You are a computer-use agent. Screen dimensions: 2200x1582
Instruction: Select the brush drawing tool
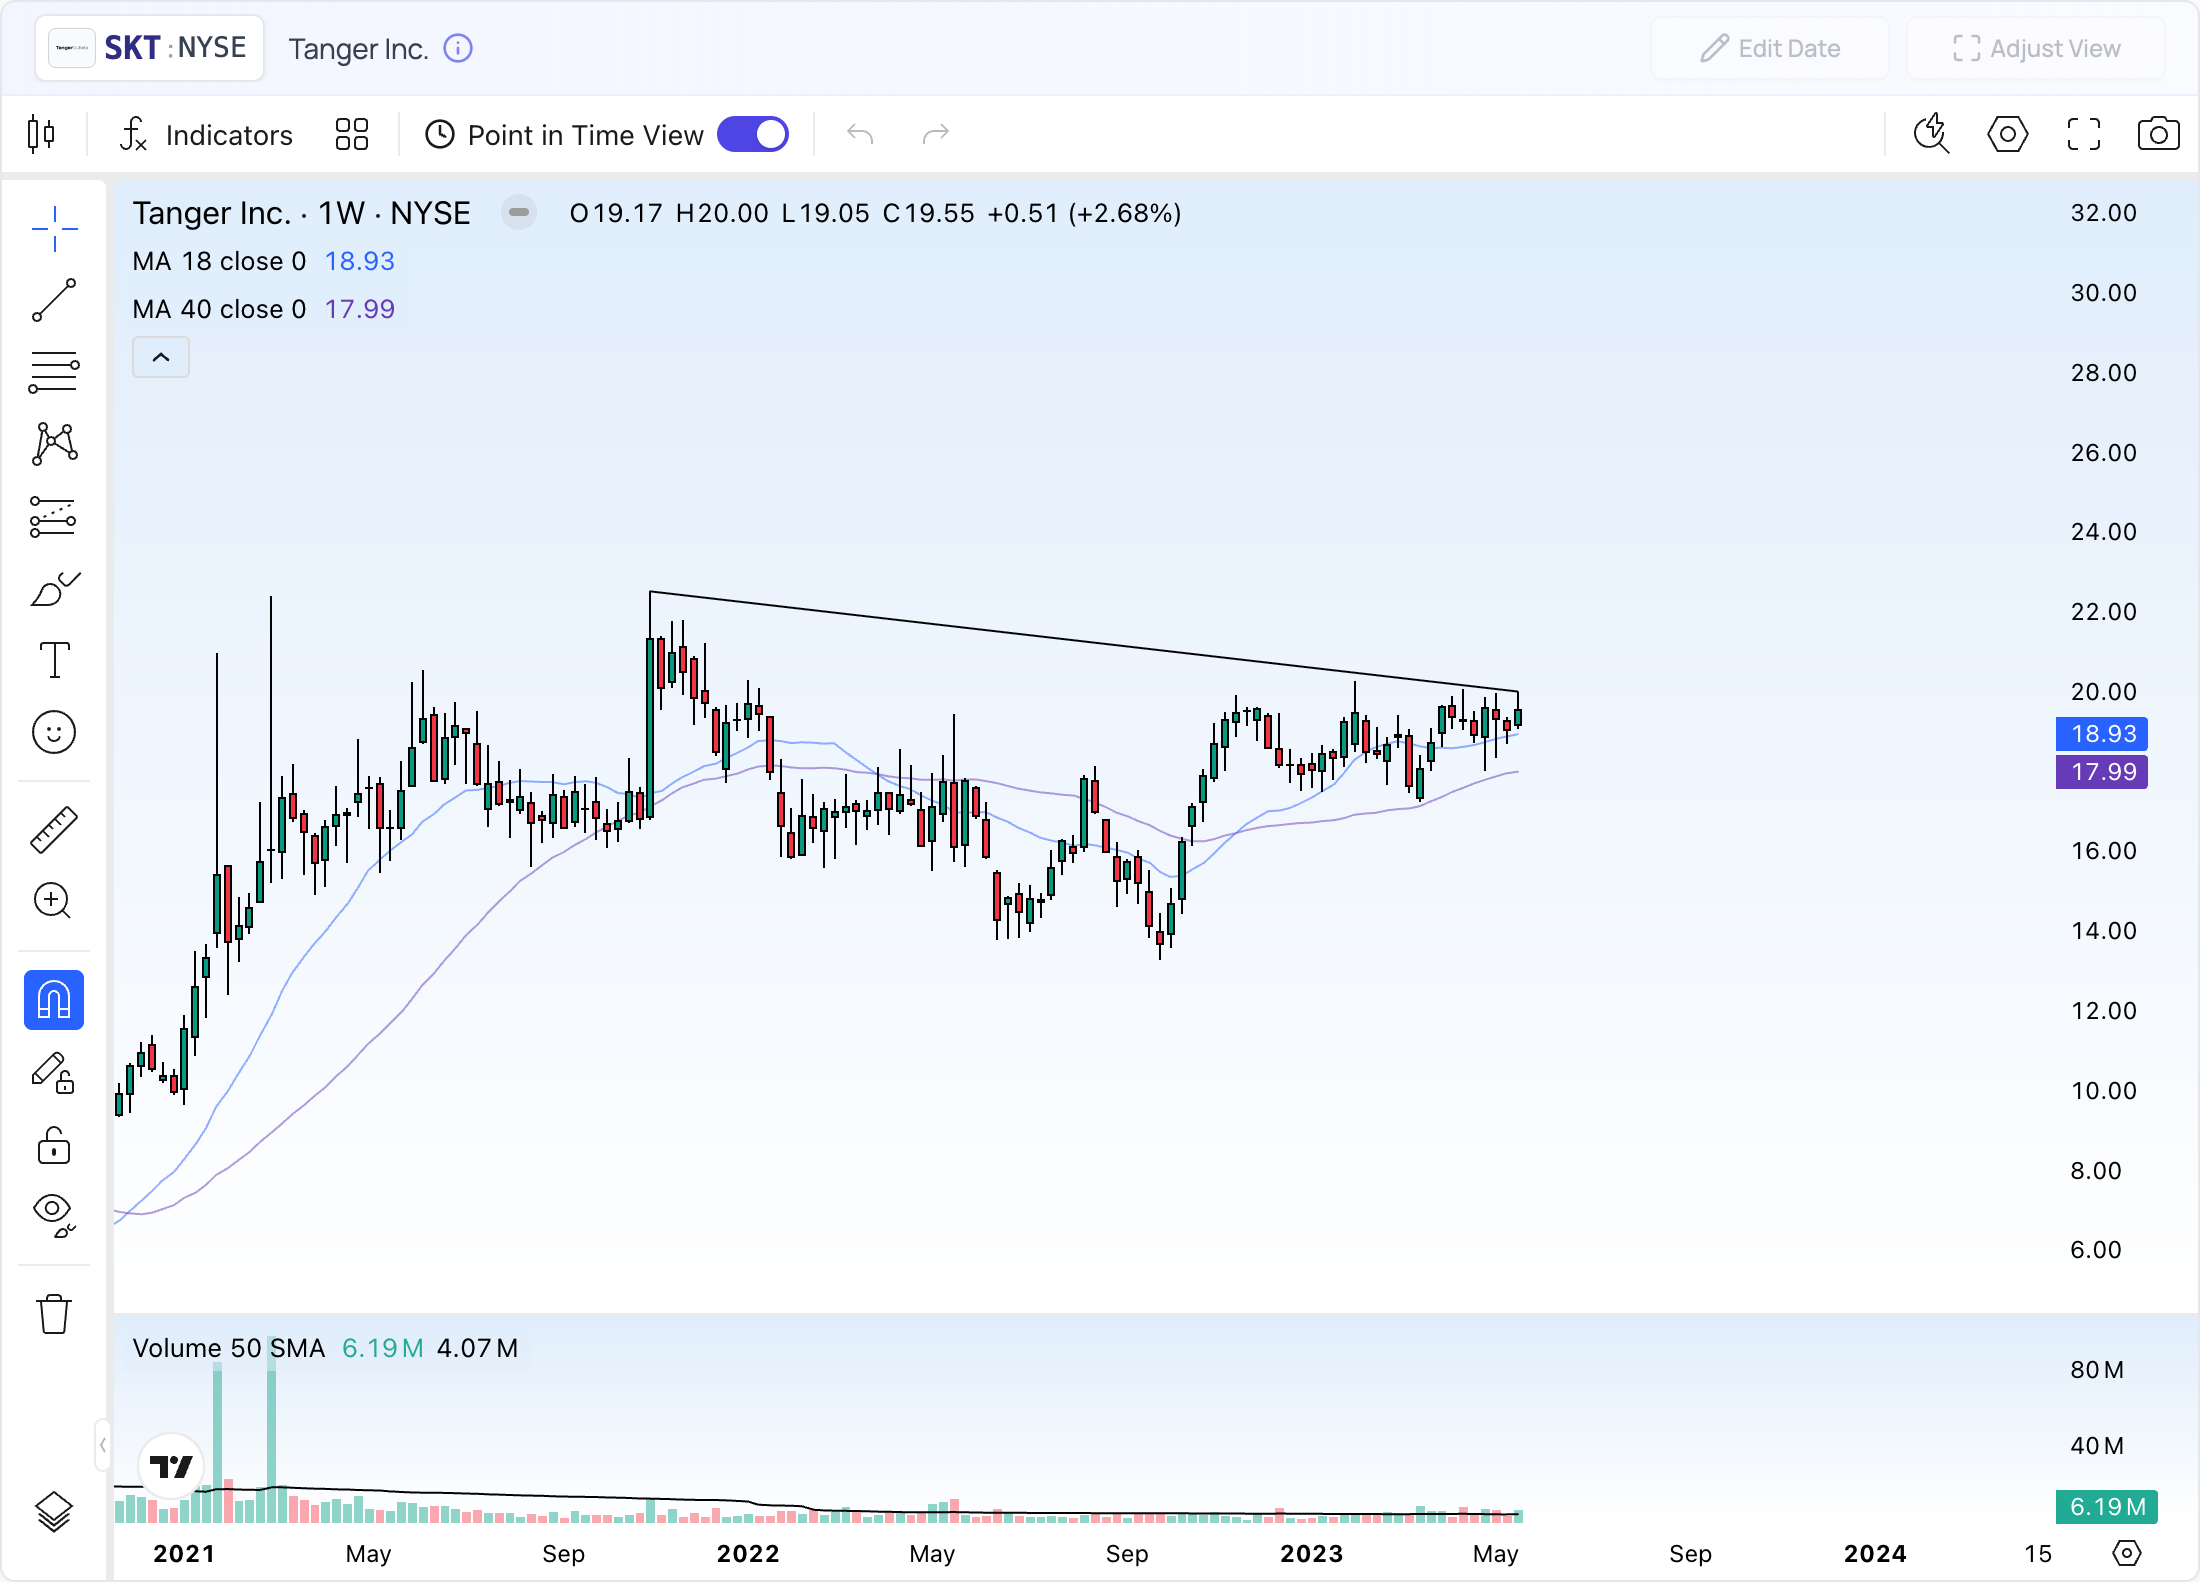pyautogui.click(x=54, y=589)
